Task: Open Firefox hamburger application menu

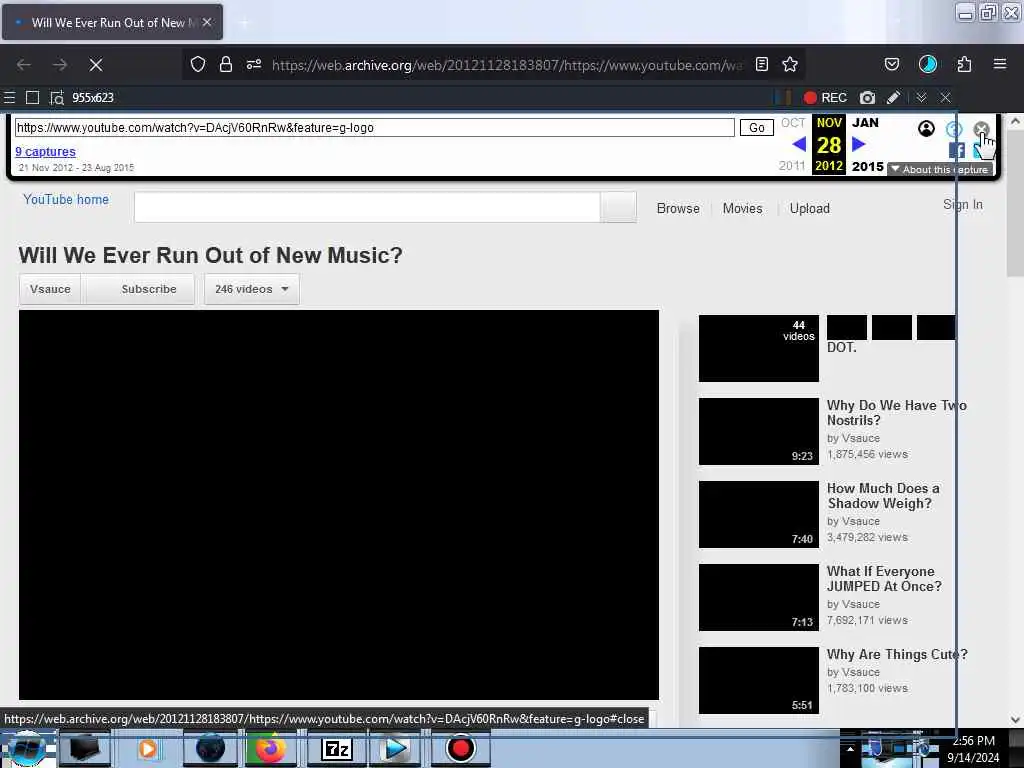Action: pos(1000,64)
